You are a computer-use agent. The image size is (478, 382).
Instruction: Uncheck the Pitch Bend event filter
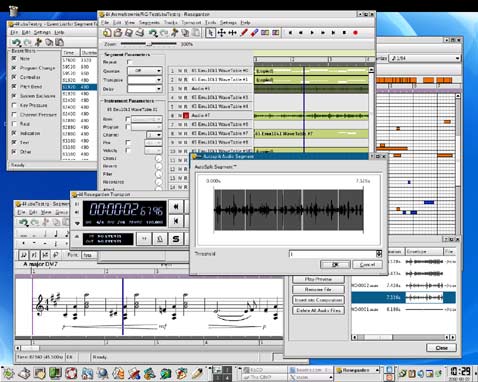tap(14, 86)
